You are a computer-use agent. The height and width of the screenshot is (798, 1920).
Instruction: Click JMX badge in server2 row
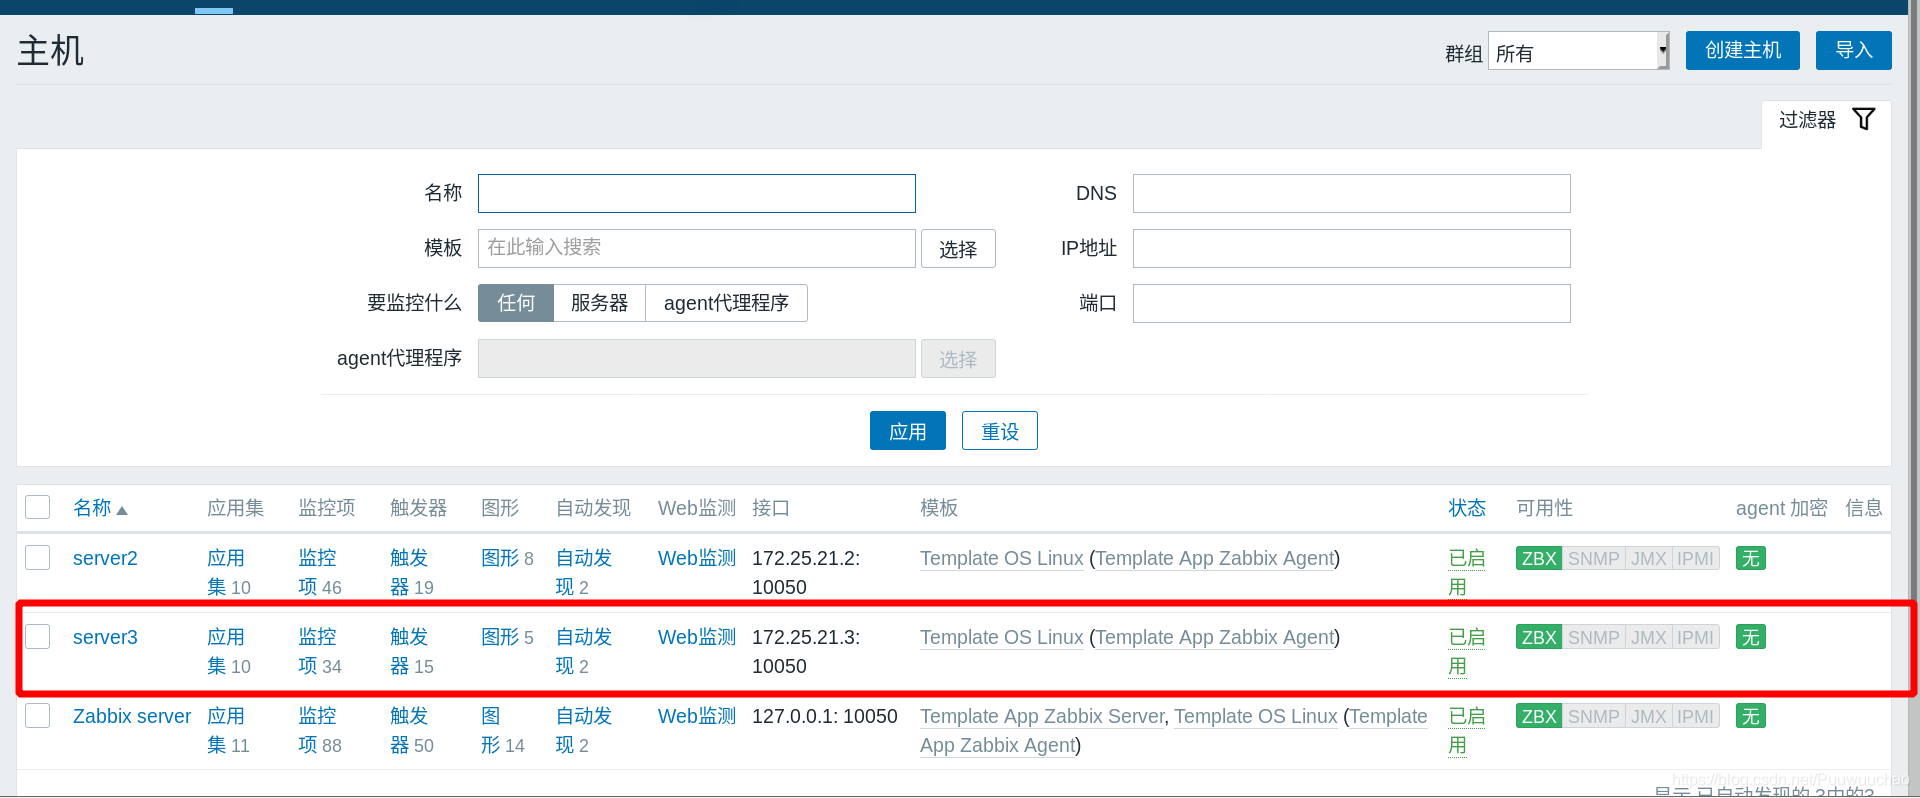(1648, 558)
